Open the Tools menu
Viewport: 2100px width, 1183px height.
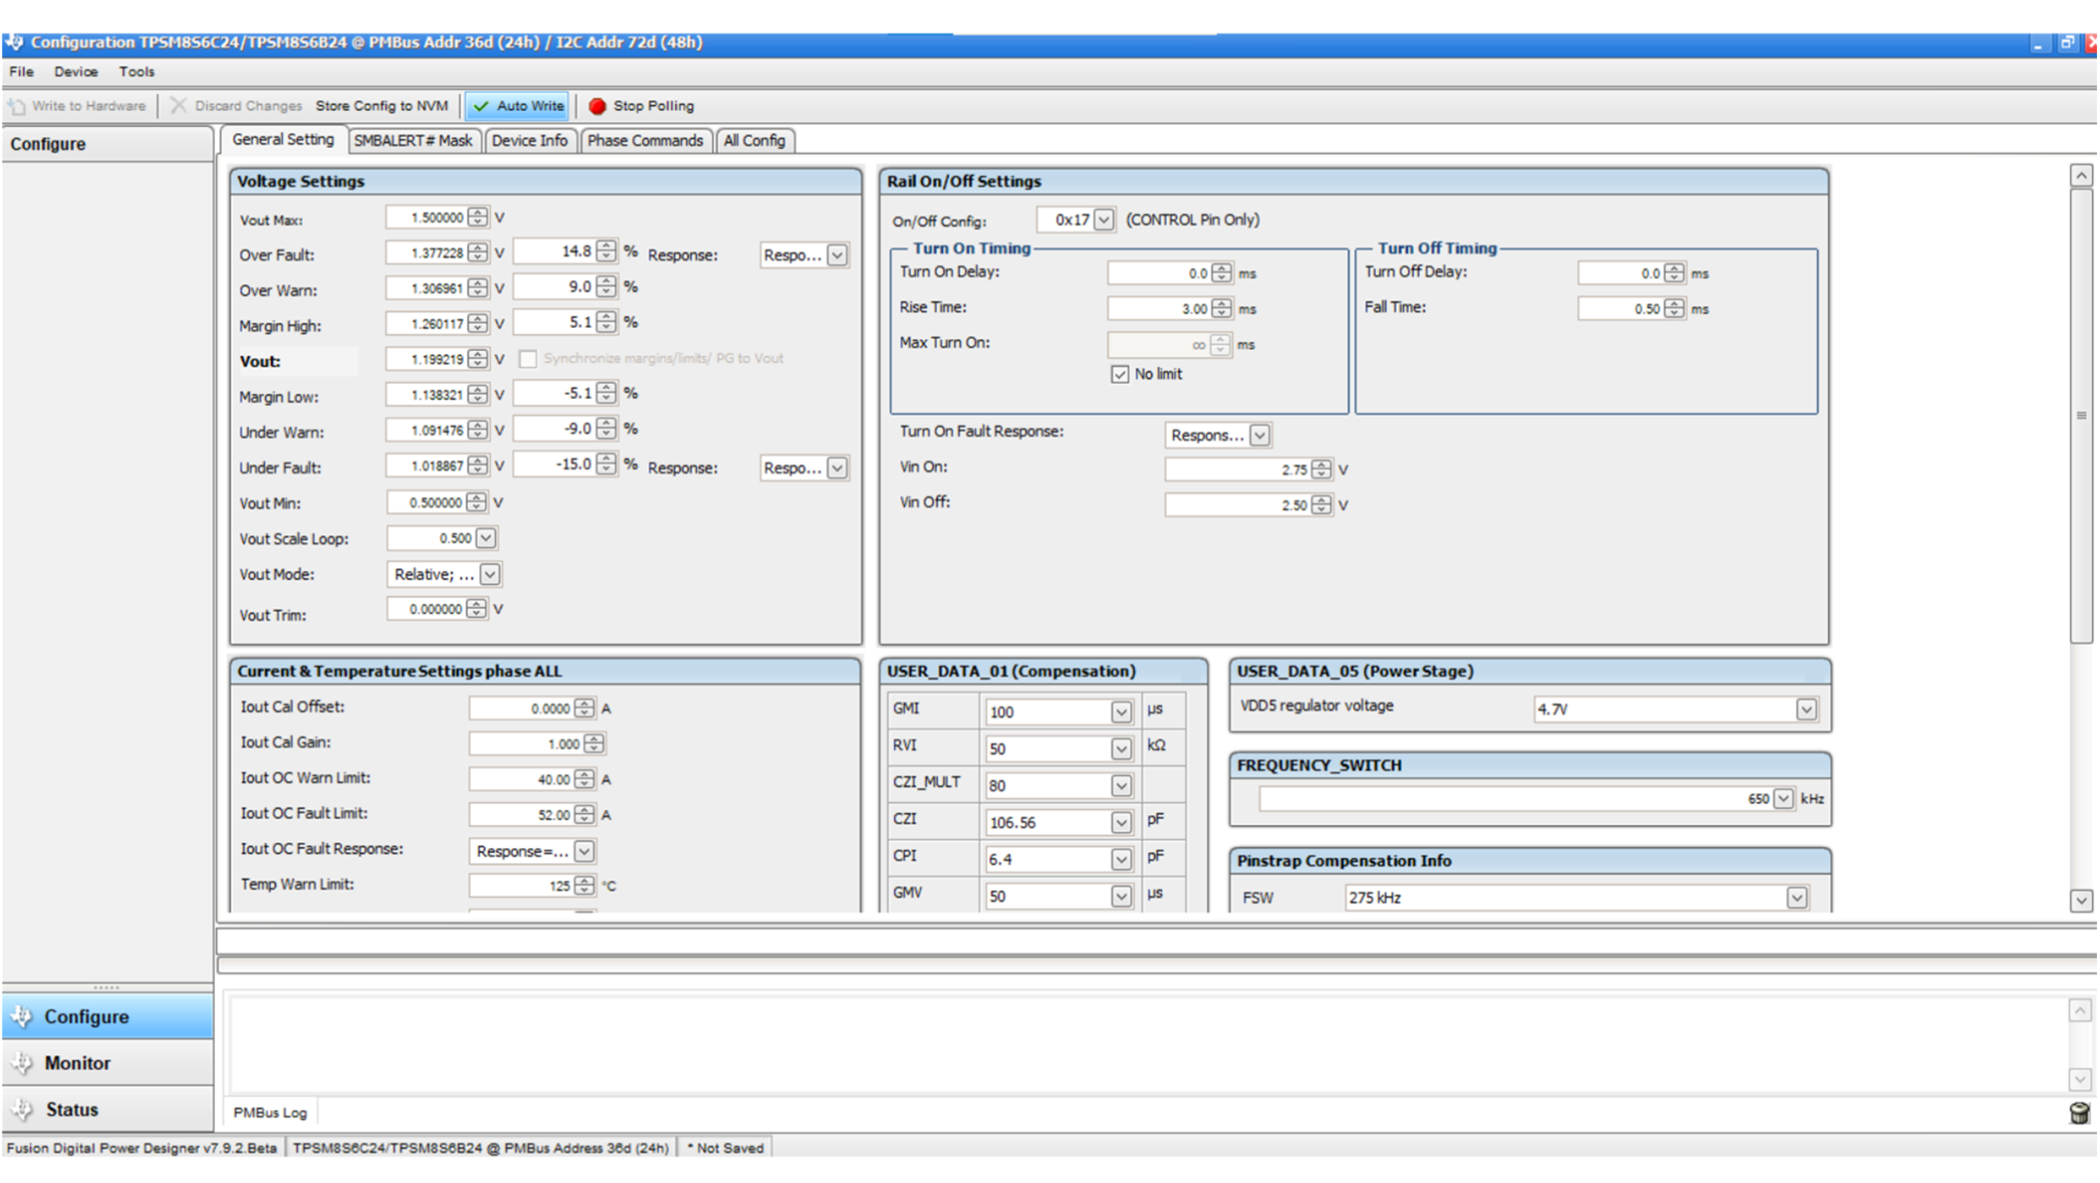coord(136,72)
